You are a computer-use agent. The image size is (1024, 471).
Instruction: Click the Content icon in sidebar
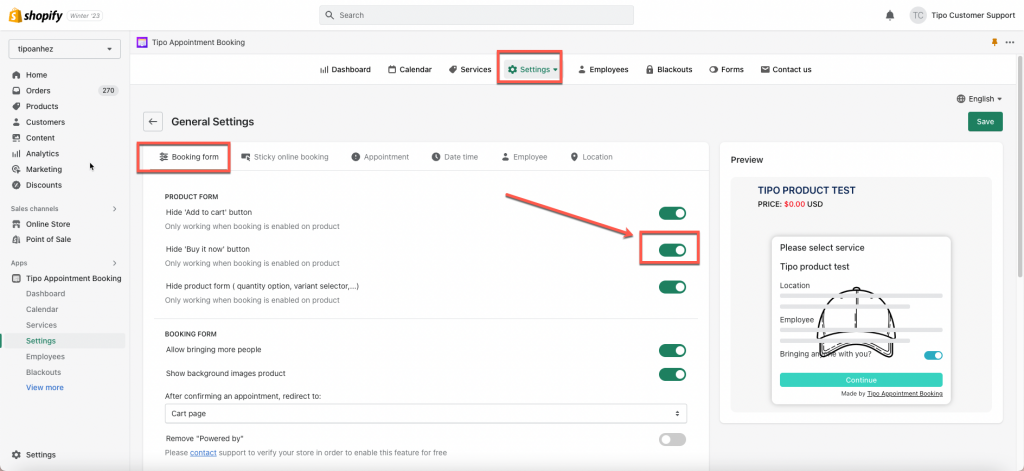pos(16,138)
